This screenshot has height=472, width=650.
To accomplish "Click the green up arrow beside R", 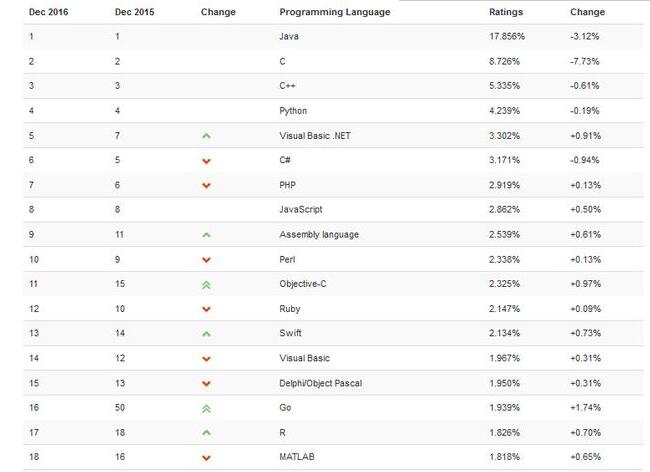I will pos(206,433).
